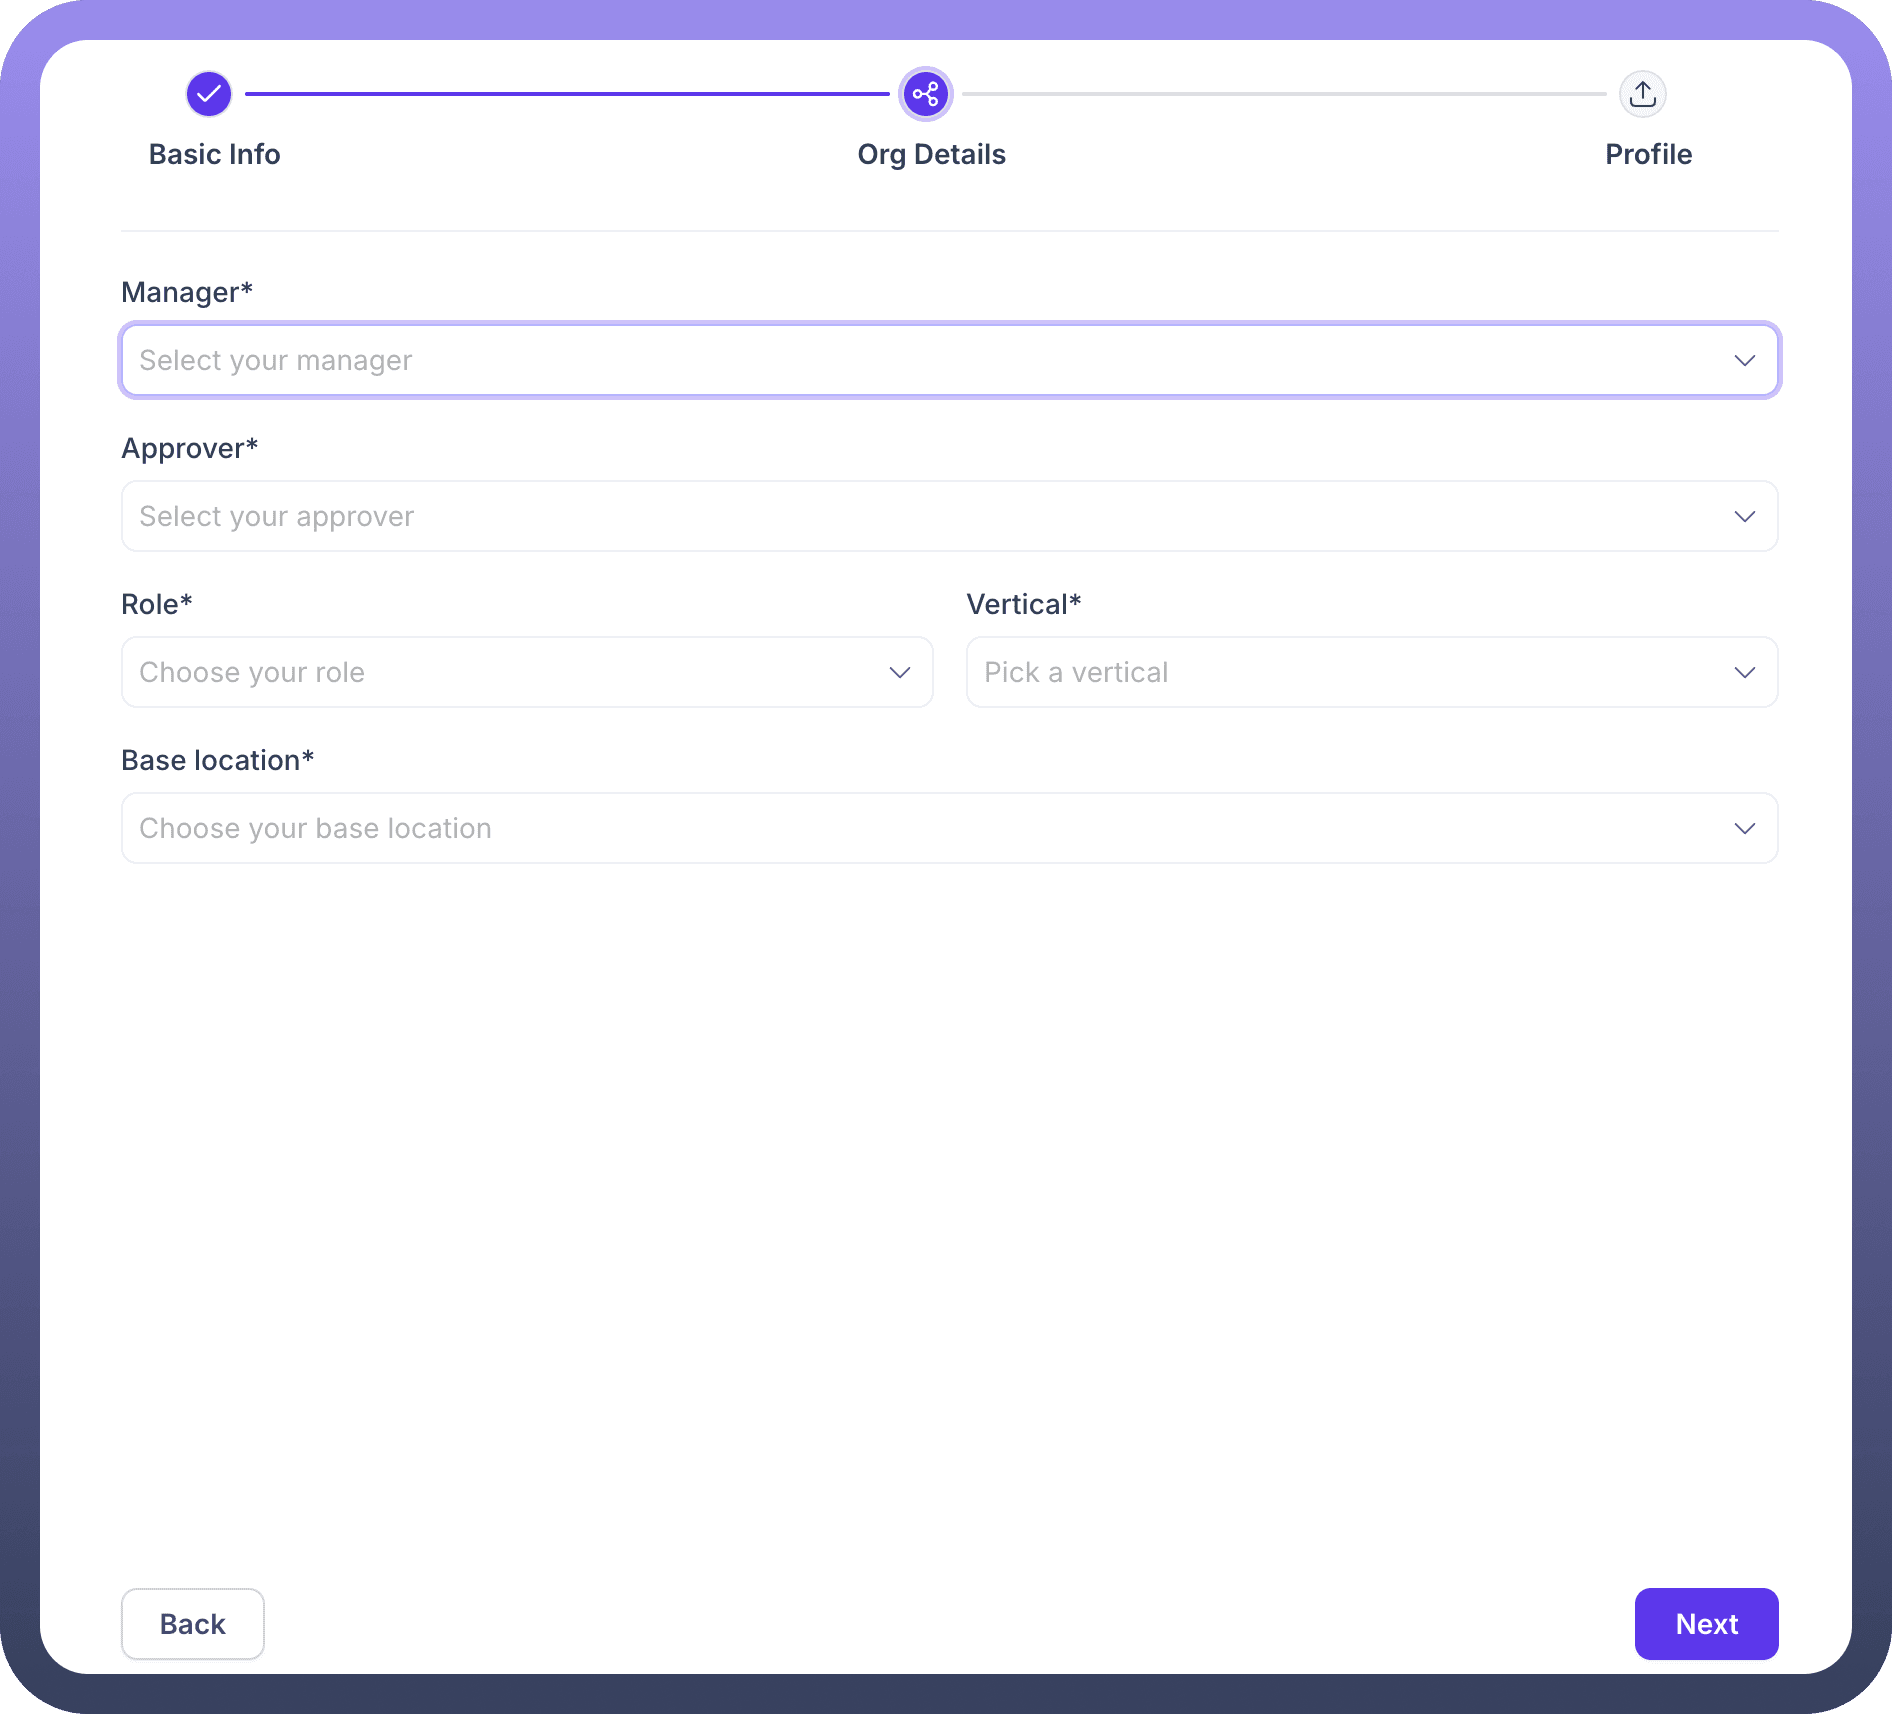Open the 'Choose your base location' dropdown
This screenshot has width=1892, height=1714.
(x=900, y=828)
